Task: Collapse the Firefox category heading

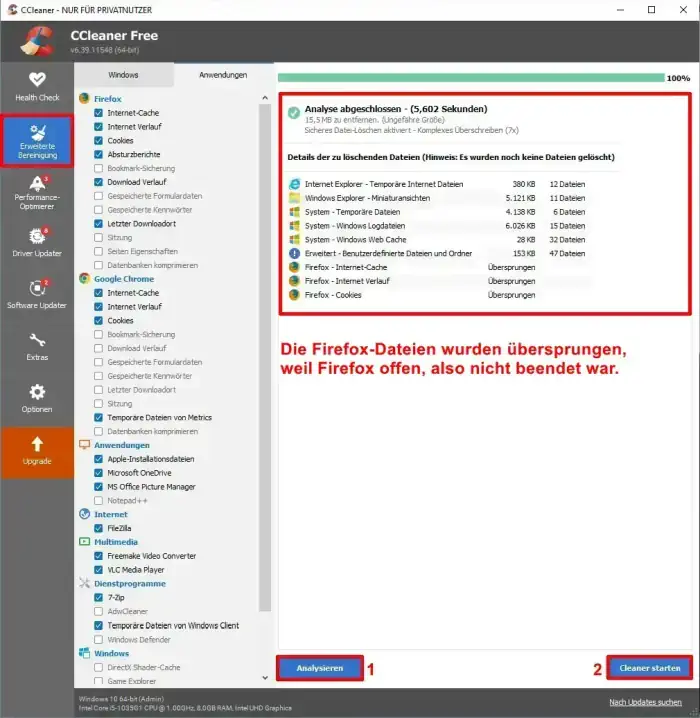Action: (108, 98)
